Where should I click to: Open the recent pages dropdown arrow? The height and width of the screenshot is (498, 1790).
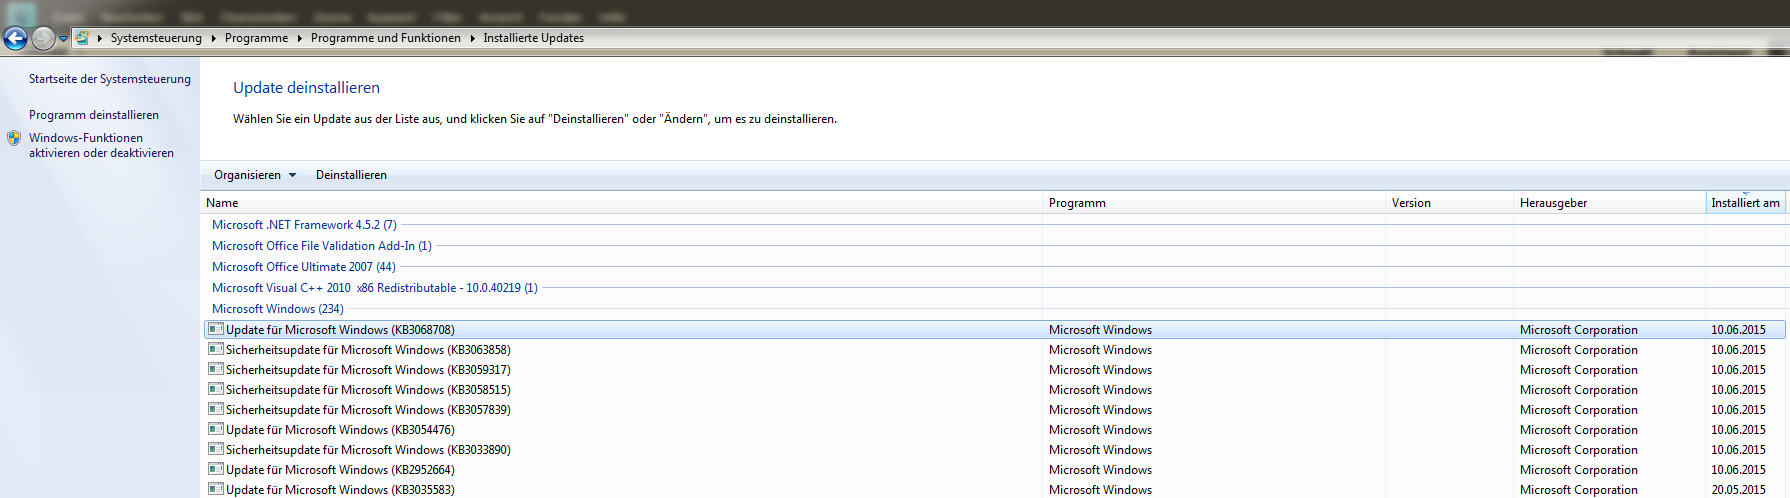coord(63,39)
